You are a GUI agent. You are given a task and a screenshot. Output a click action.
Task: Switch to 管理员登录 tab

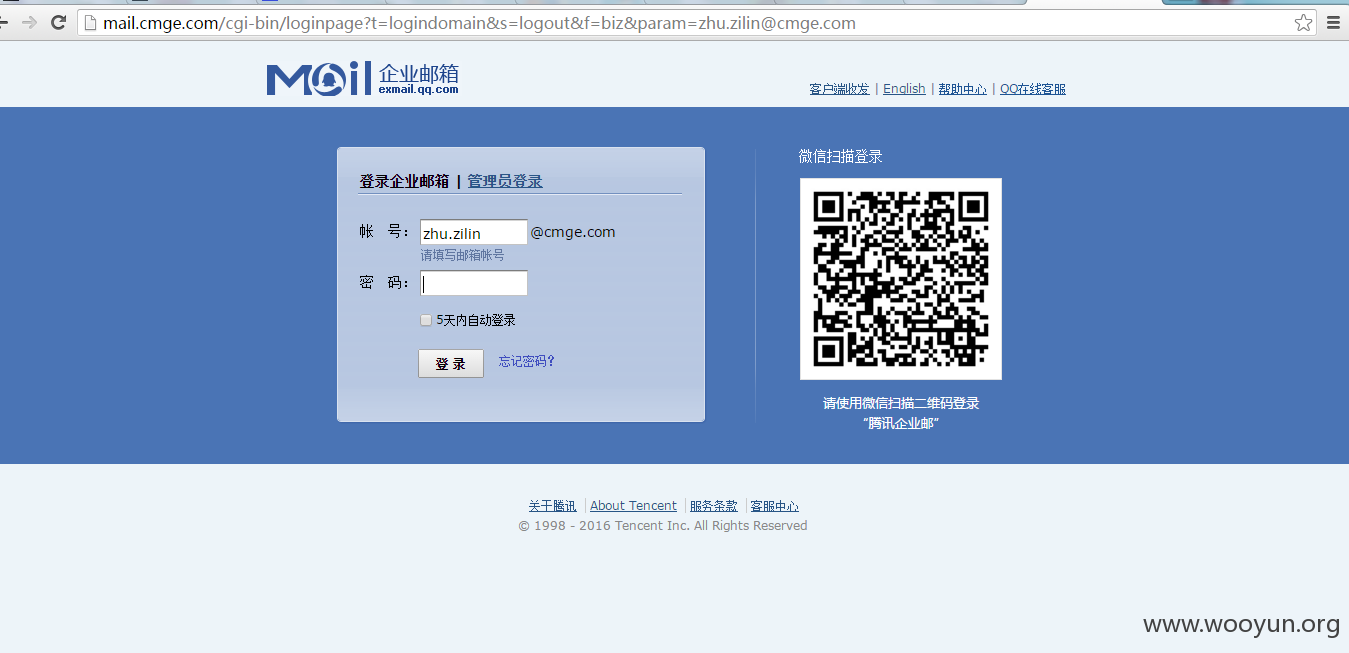[x=505, y=181]
